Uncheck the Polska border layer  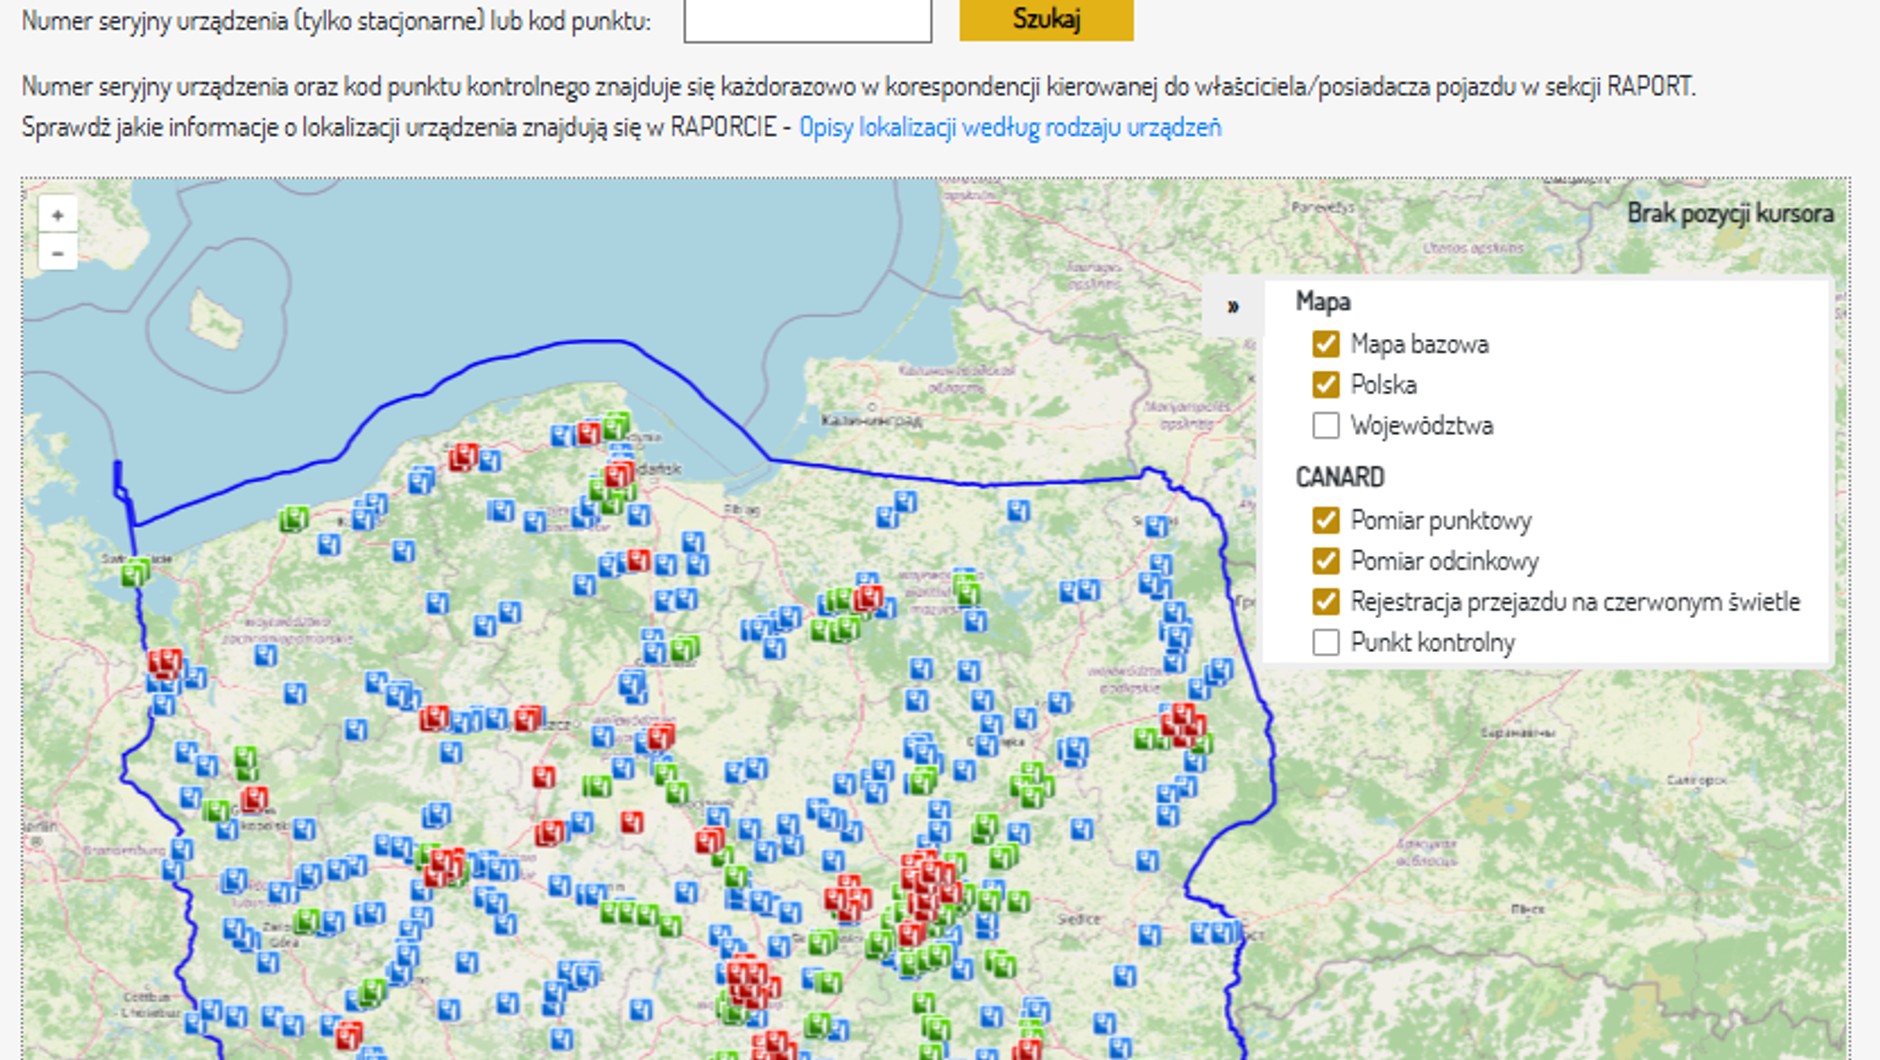click(1325, 384)
